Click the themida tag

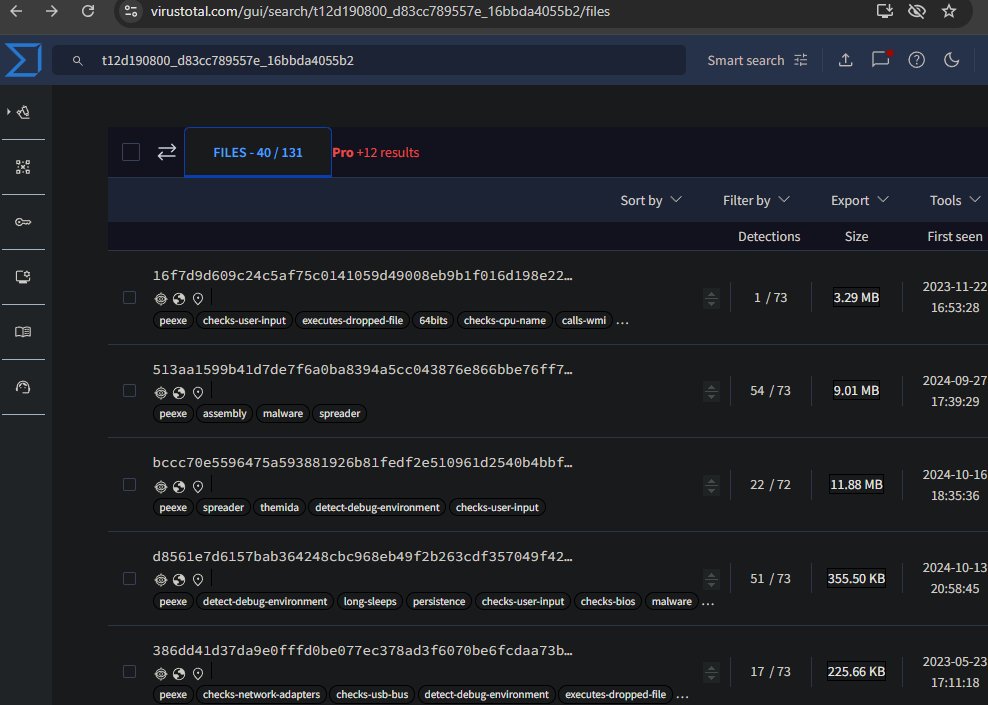click(x=279, y=507)
